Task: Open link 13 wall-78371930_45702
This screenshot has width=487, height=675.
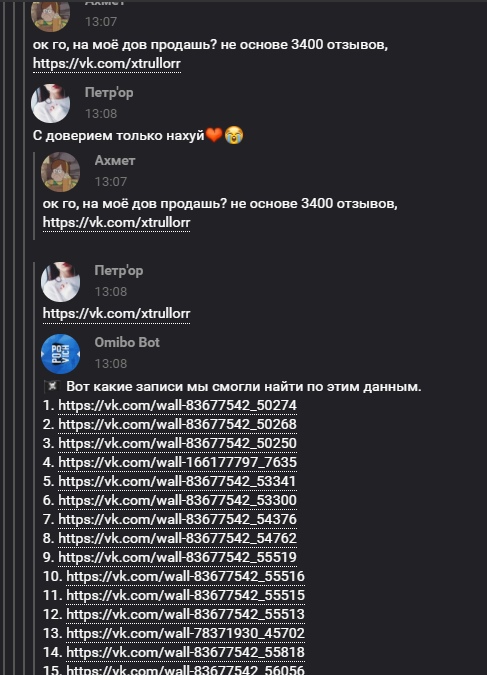Action: tap(186, 633)
